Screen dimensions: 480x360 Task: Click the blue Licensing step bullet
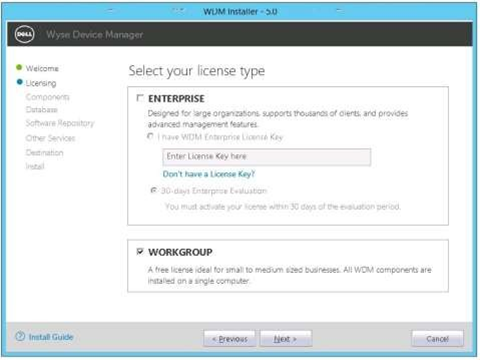point(19,82)
